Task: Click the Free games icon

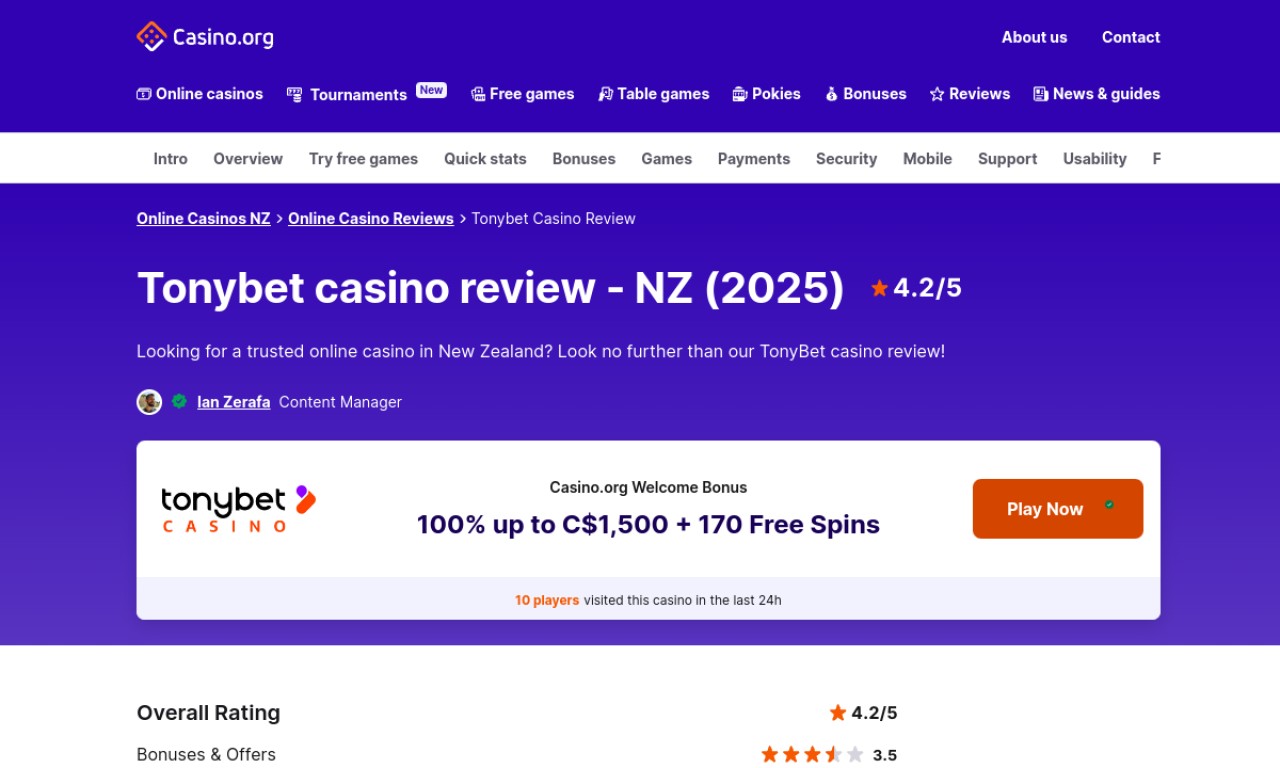Action: 478,94
